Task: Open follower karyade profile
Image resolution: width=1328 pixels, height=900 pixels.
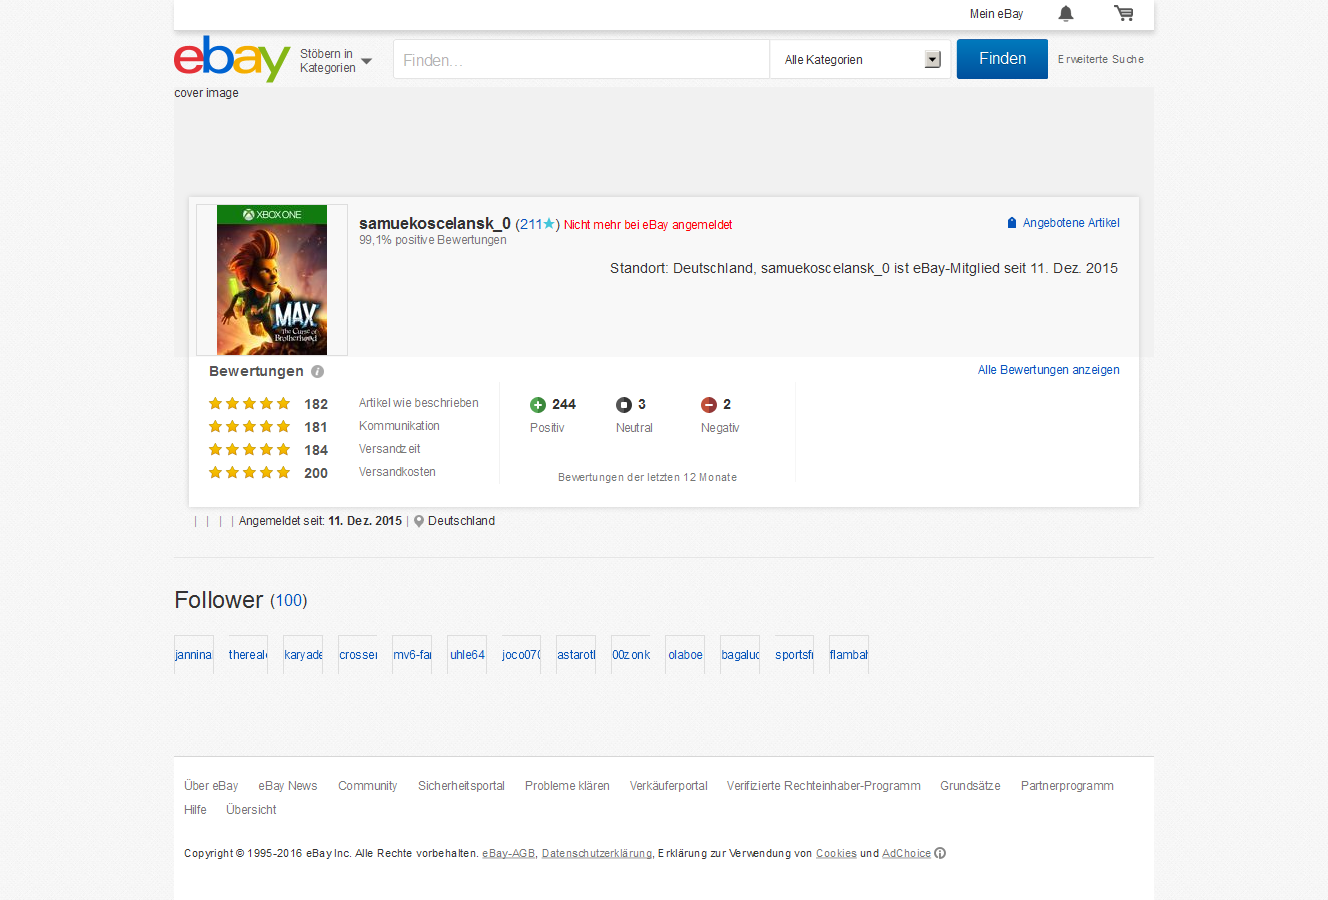Action: coord(303,655)
